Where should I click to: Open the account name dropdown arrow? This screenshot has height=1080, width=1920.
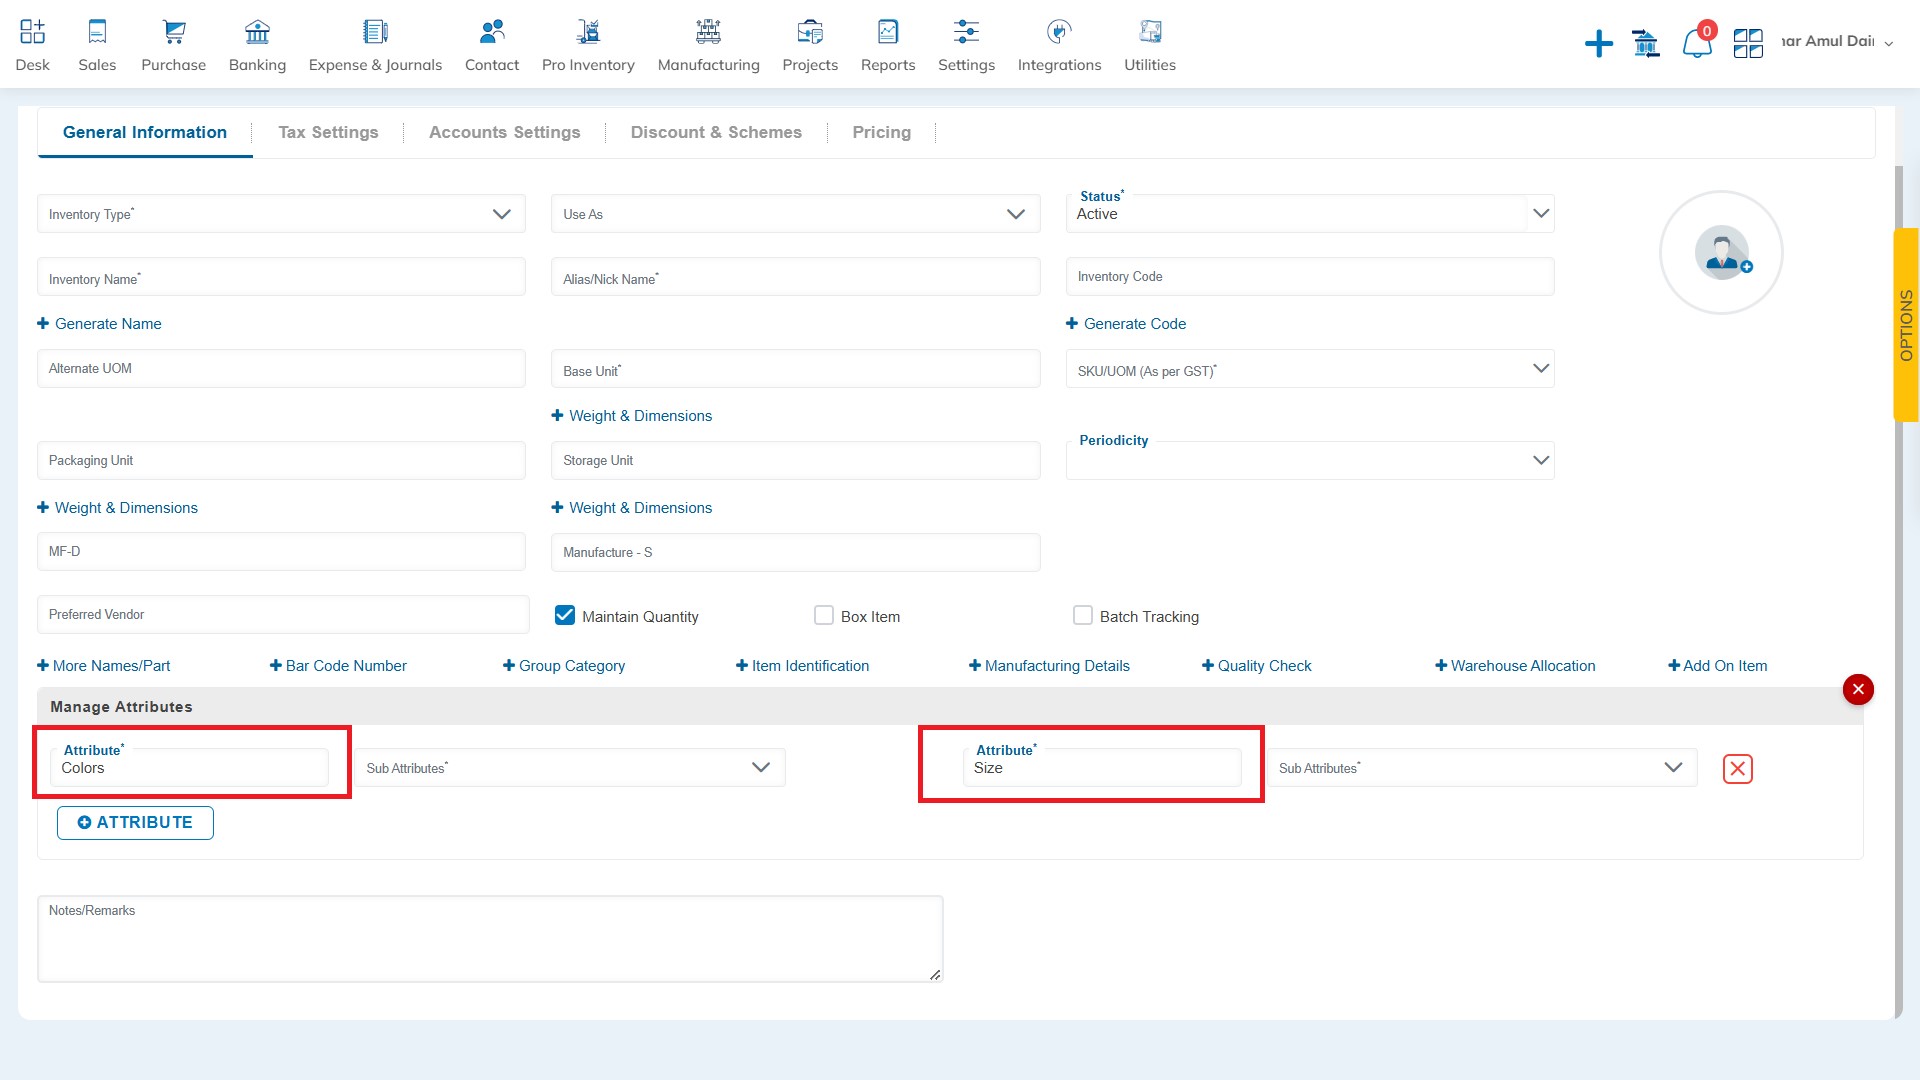point(1888,43)
